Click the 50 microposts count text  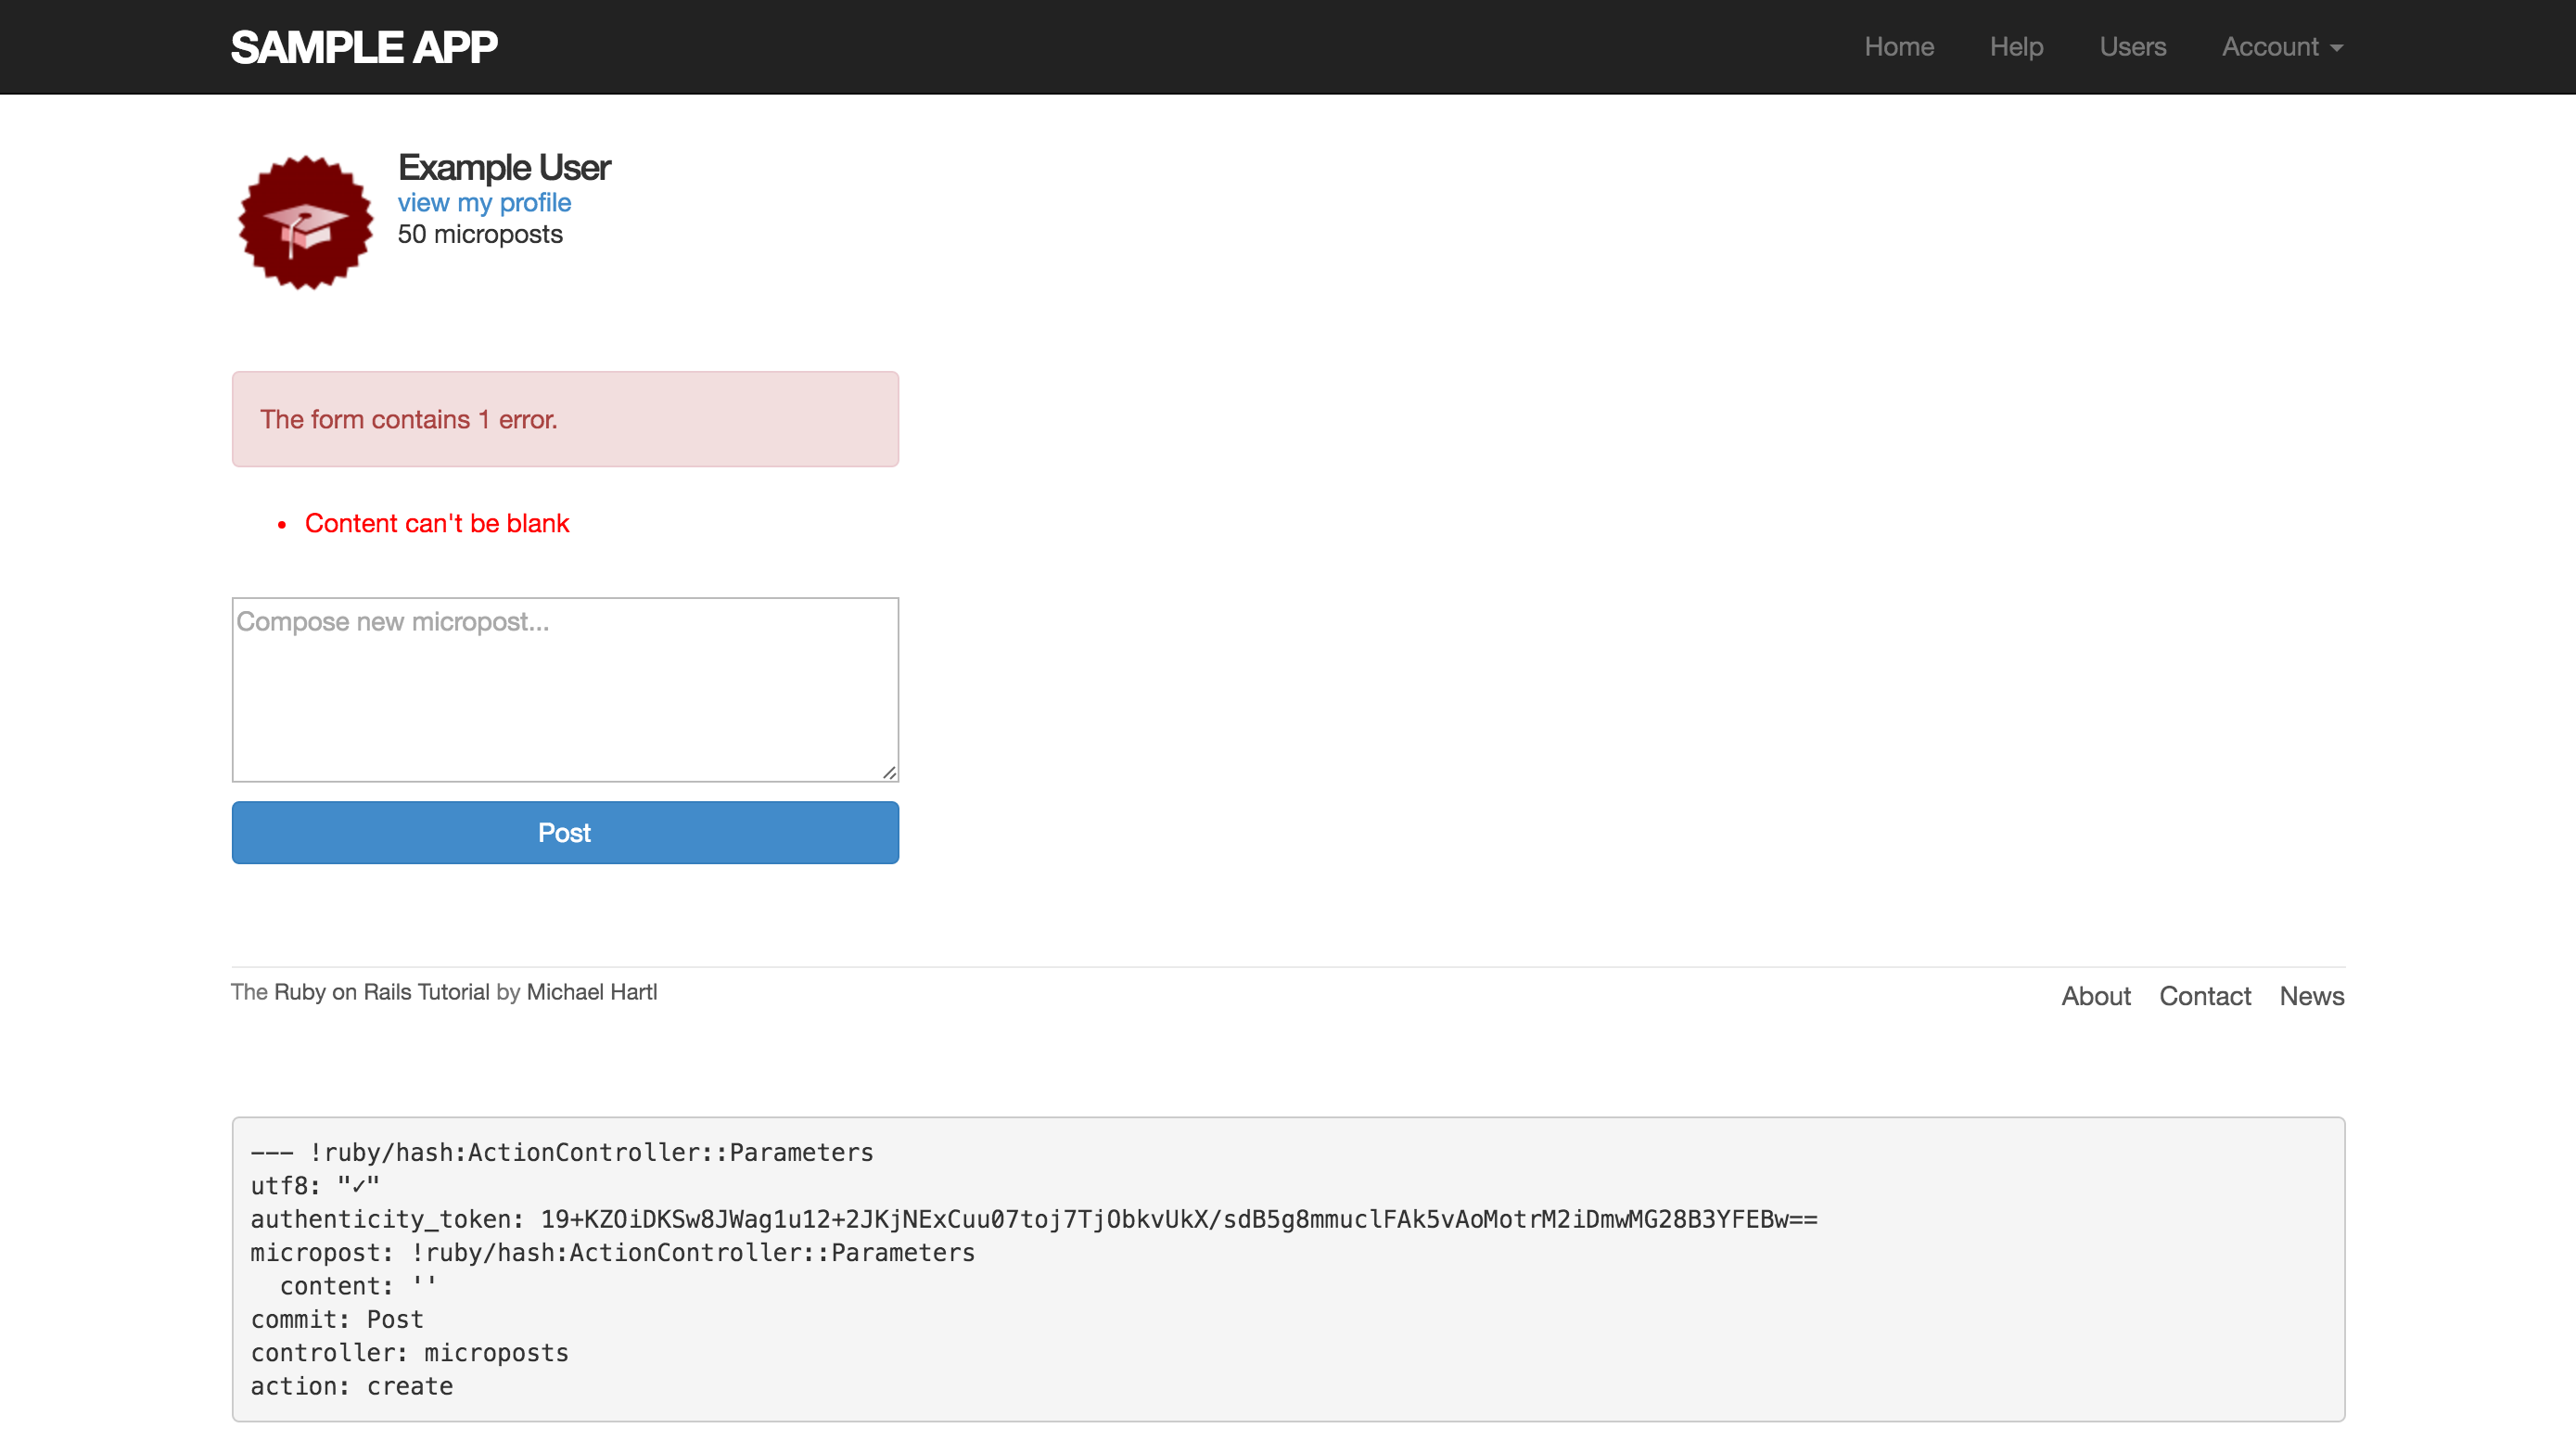coord(480,234)
